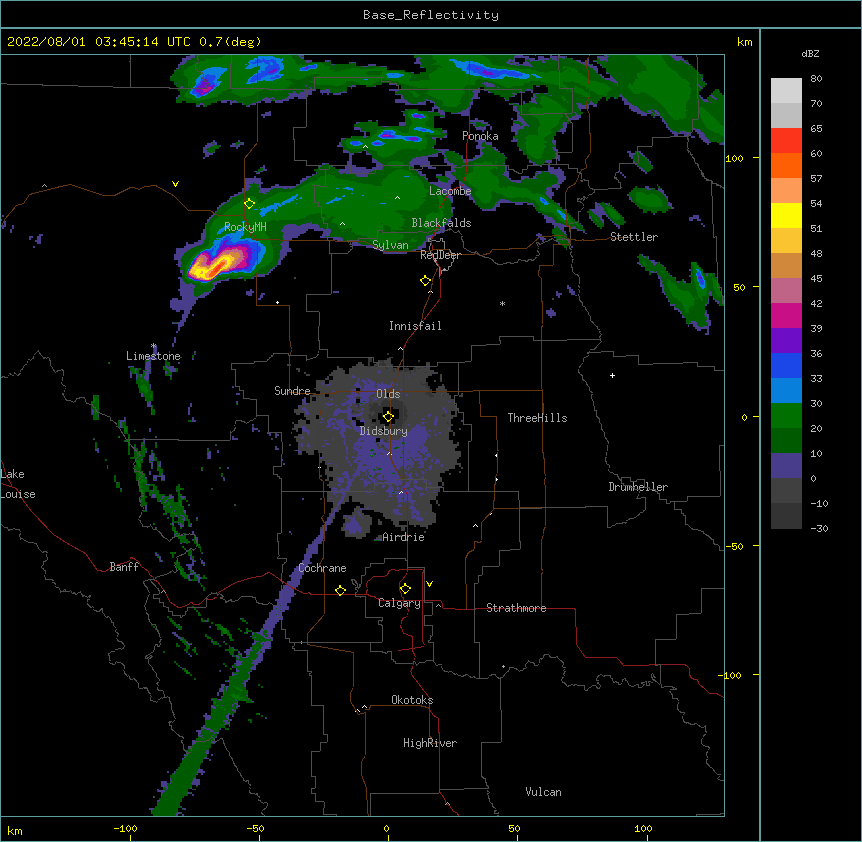Viewport: 862px width, 842px height.
Task: Click the 80 value on dBZ scale
Action: tap(816, 79)
